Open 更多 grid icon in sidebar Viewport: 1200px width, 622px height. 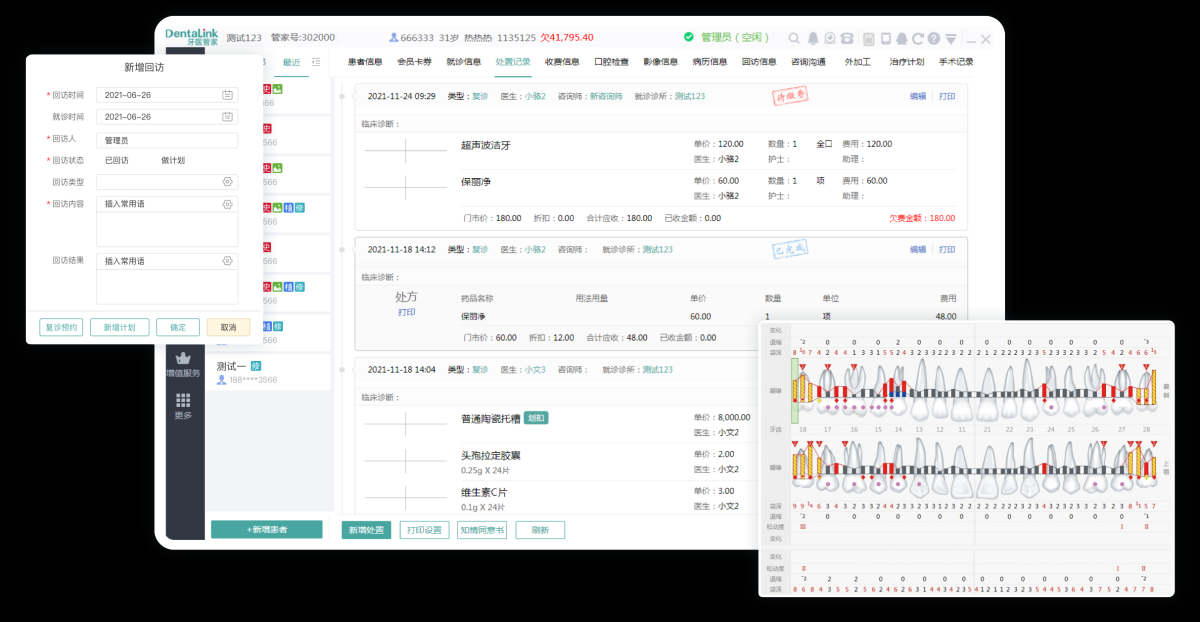tap(183, 401)
